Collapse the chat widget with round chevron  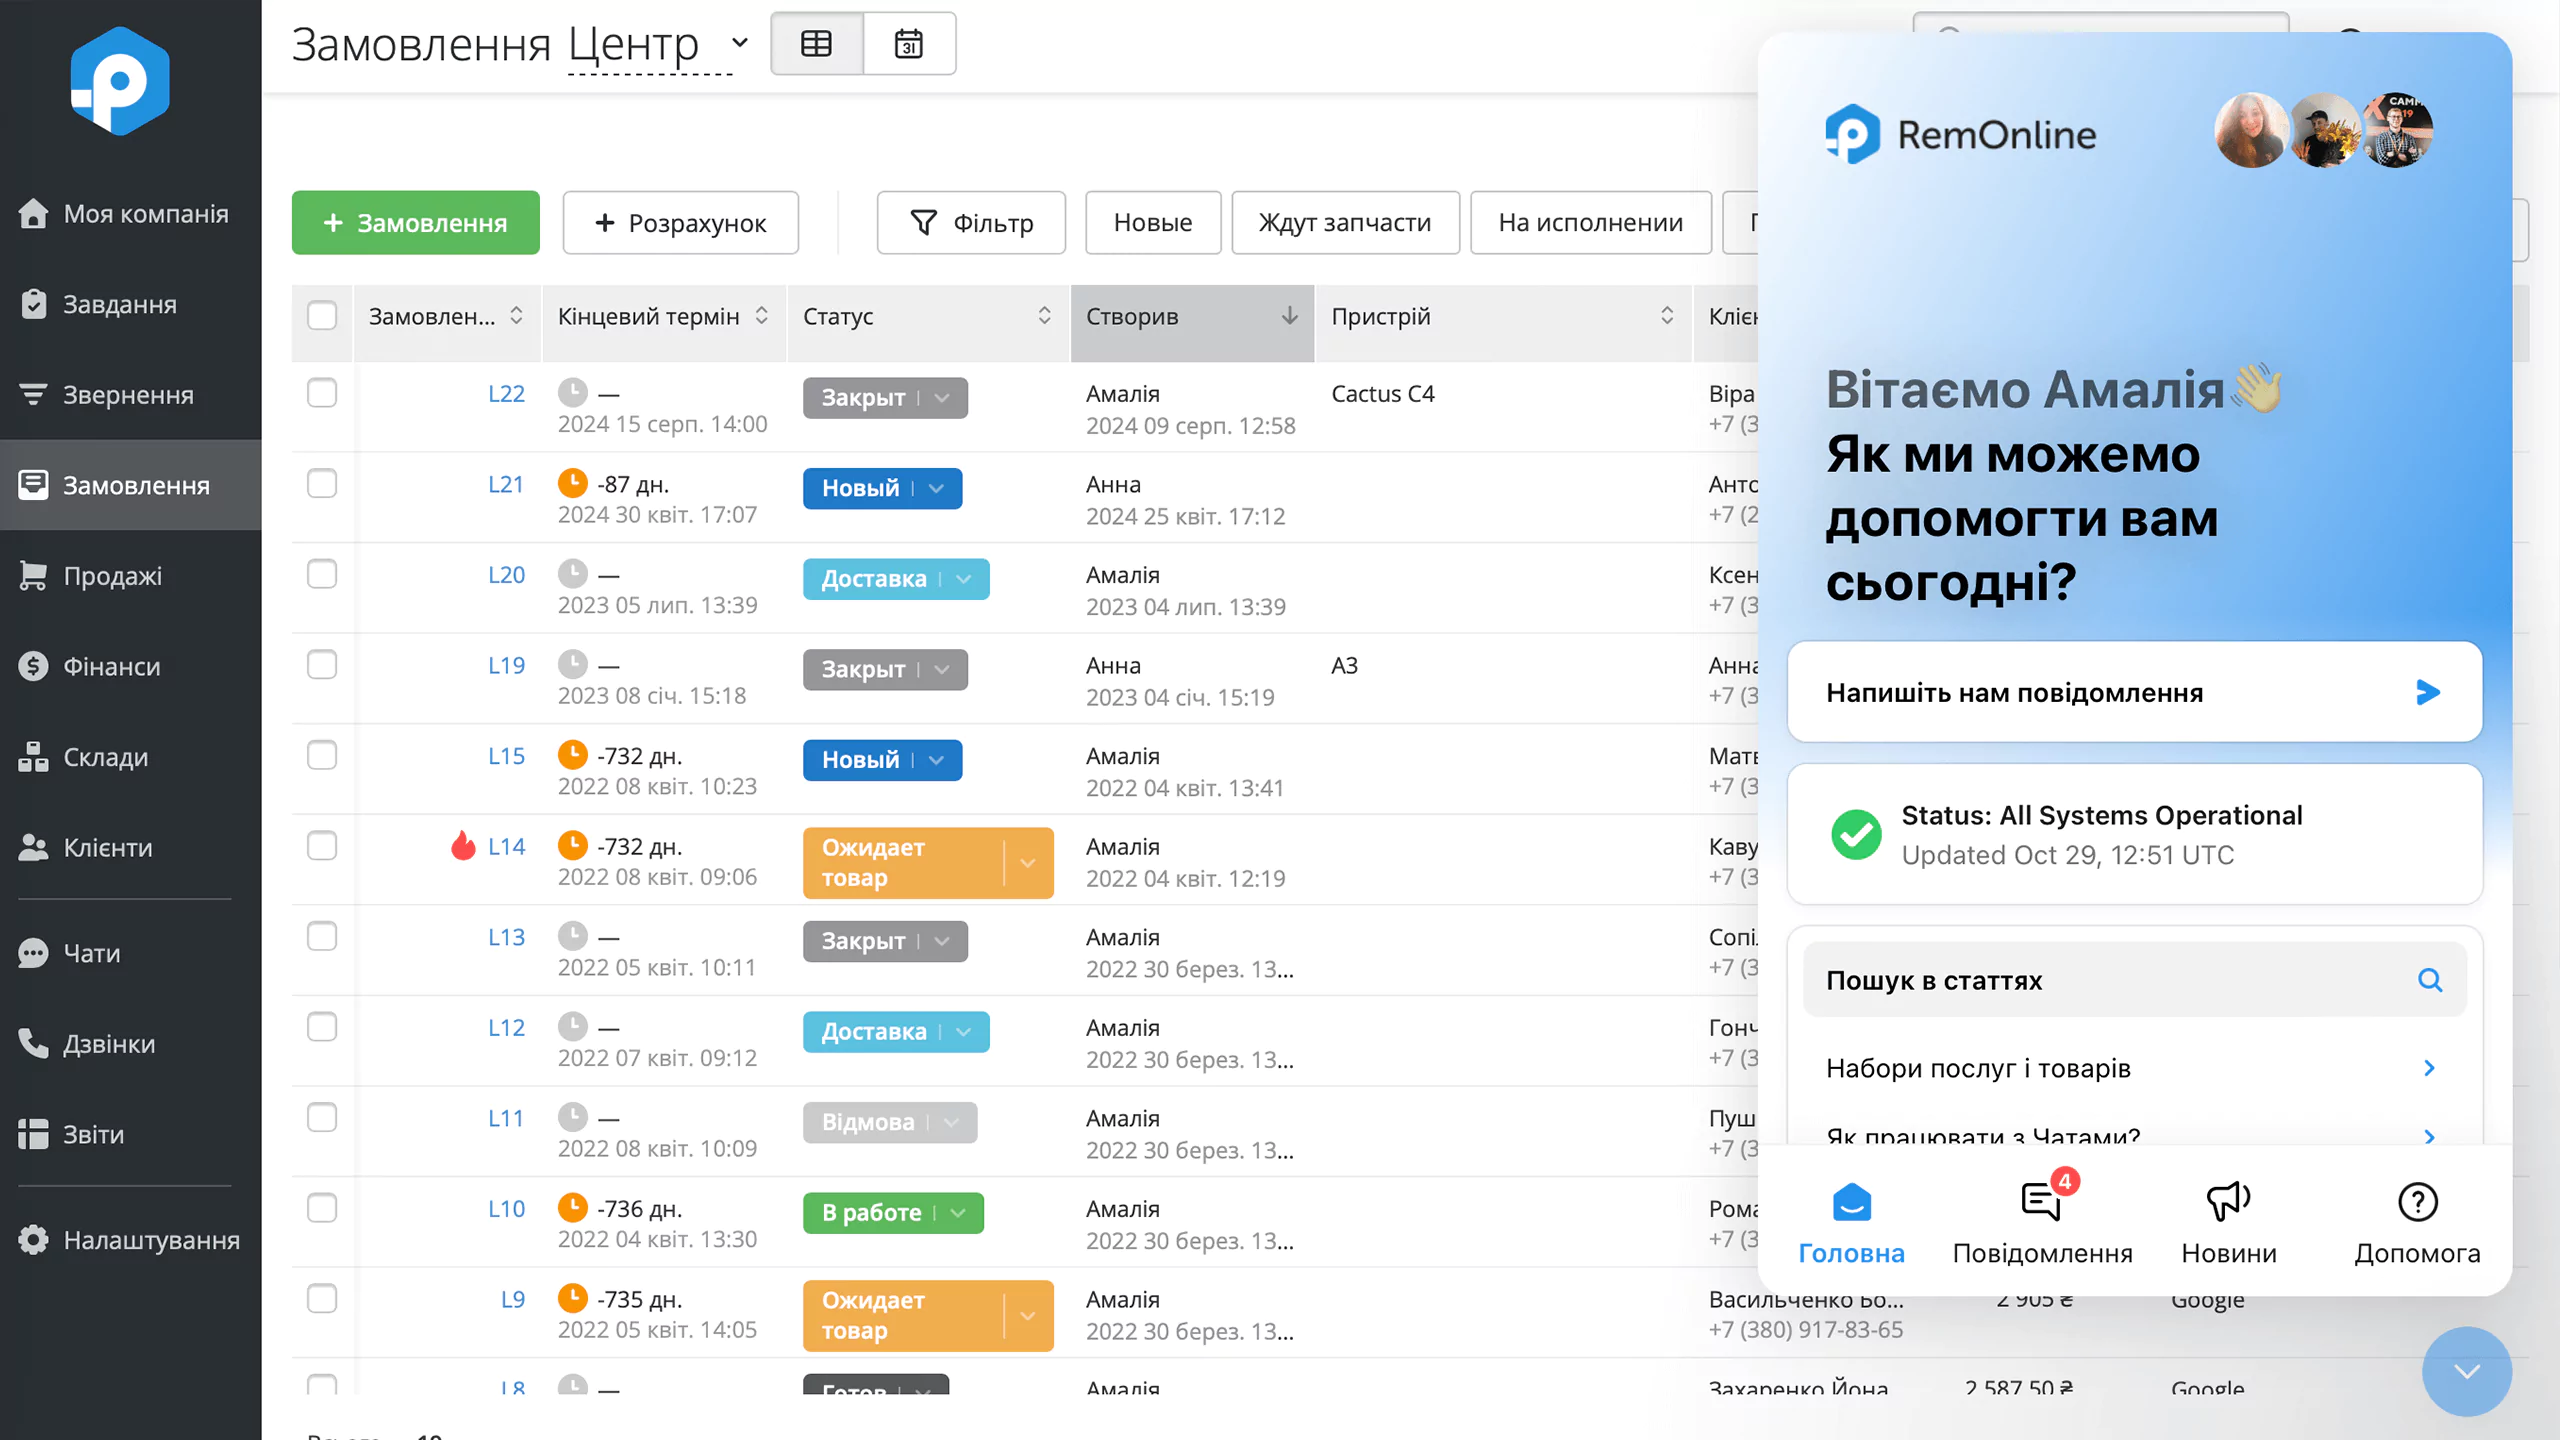[x=2467, y=1371]
